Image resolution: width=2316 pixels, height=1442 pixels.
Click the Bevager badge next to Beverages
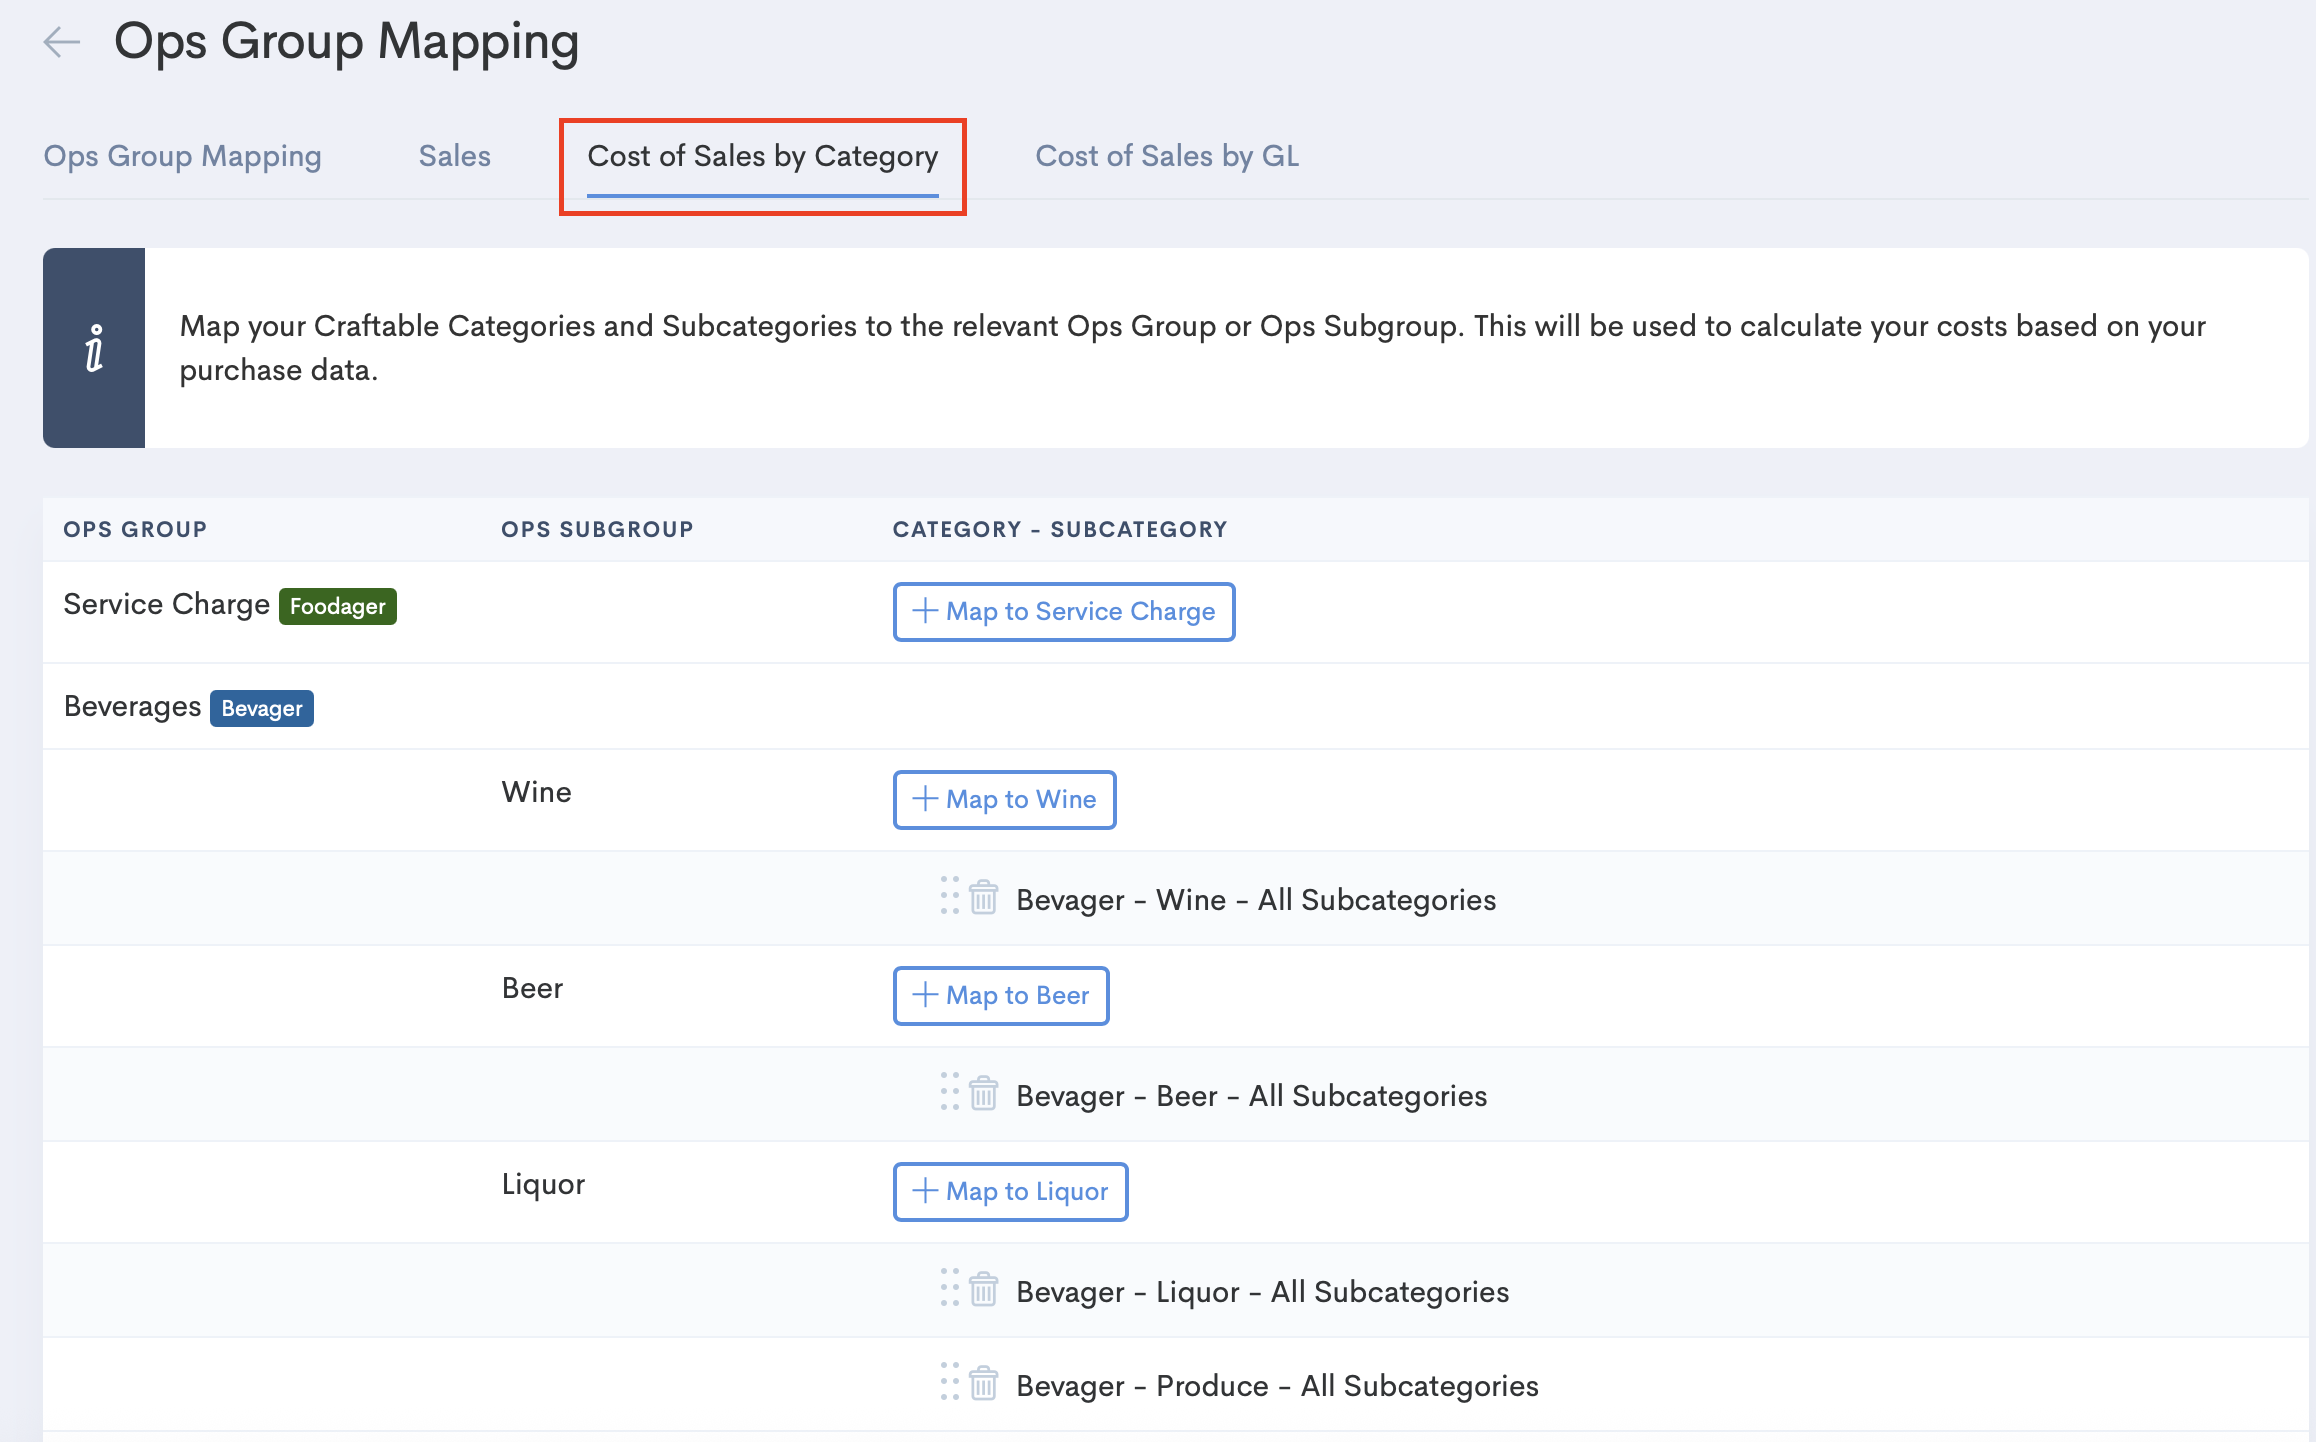[x=261, y=708]
